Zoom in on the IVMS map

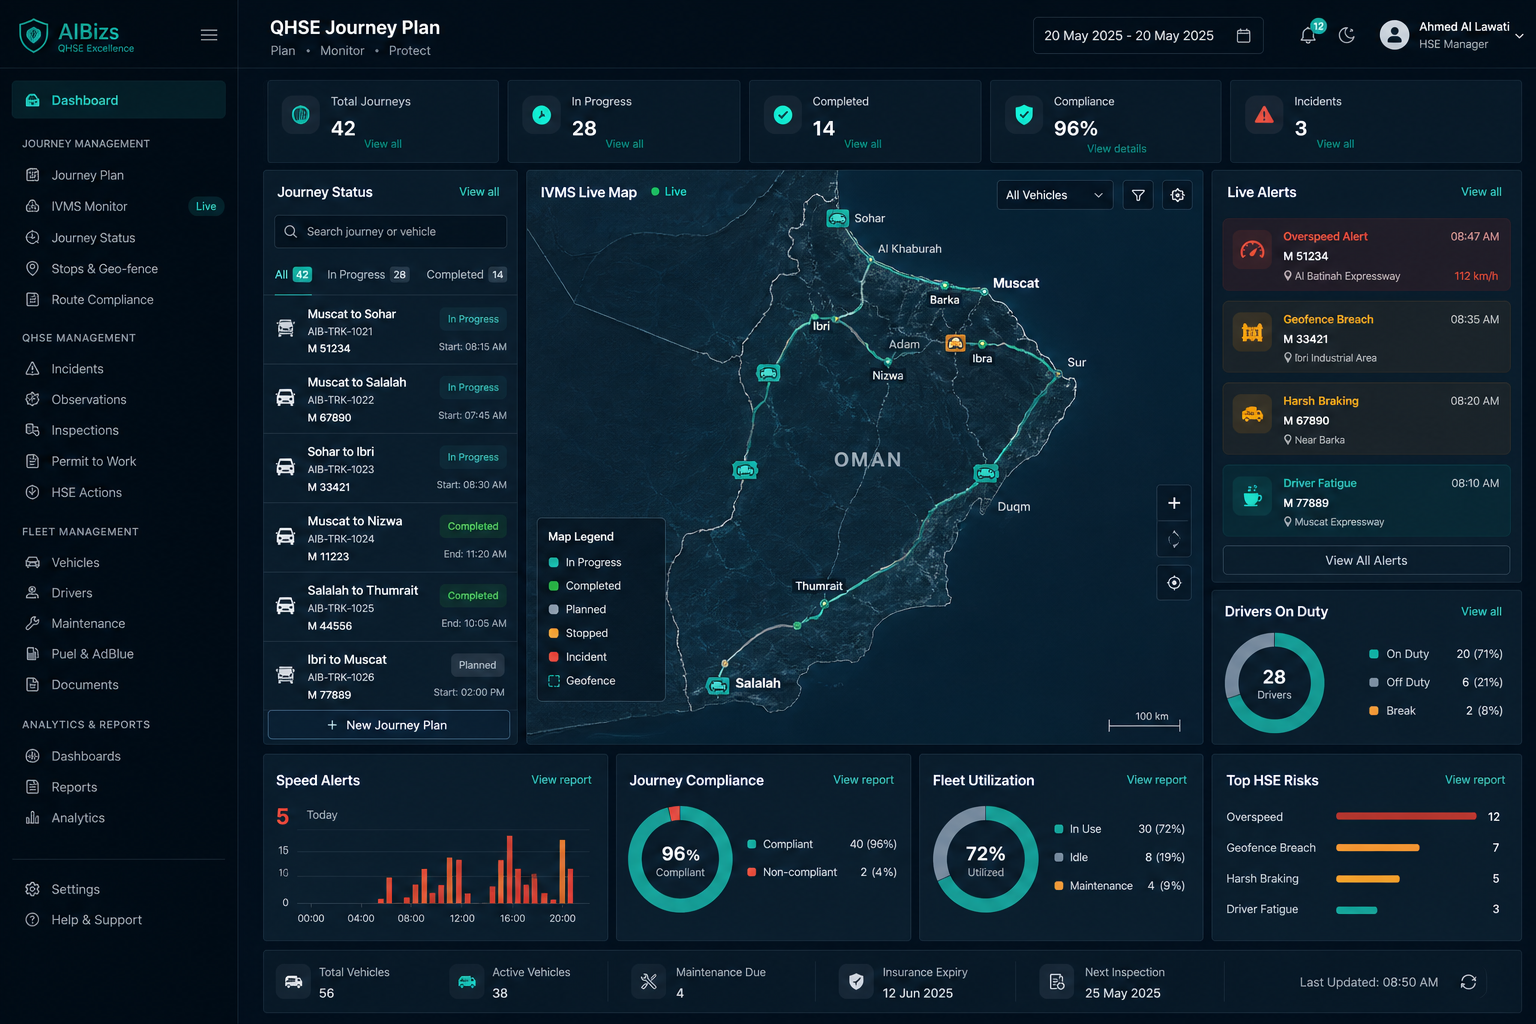pos(1174,503)
